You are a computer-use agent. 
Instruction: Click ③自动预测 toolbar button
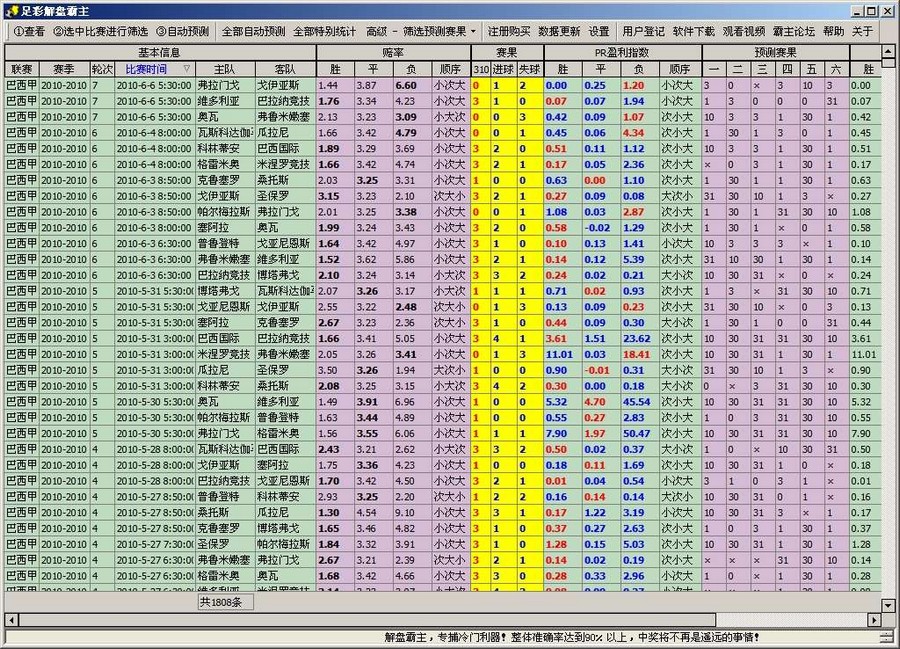click(x=183, y=32)
